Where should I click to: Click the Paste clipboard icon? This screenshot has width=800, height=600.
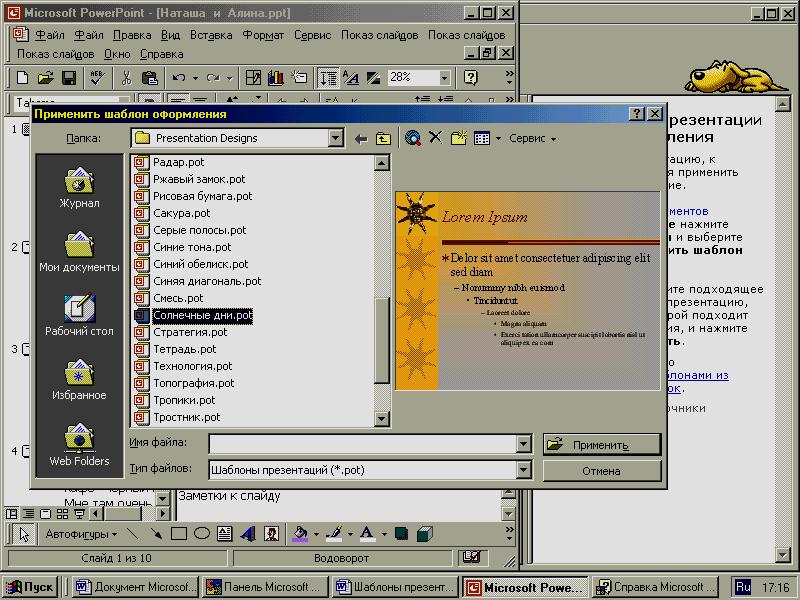149,78
